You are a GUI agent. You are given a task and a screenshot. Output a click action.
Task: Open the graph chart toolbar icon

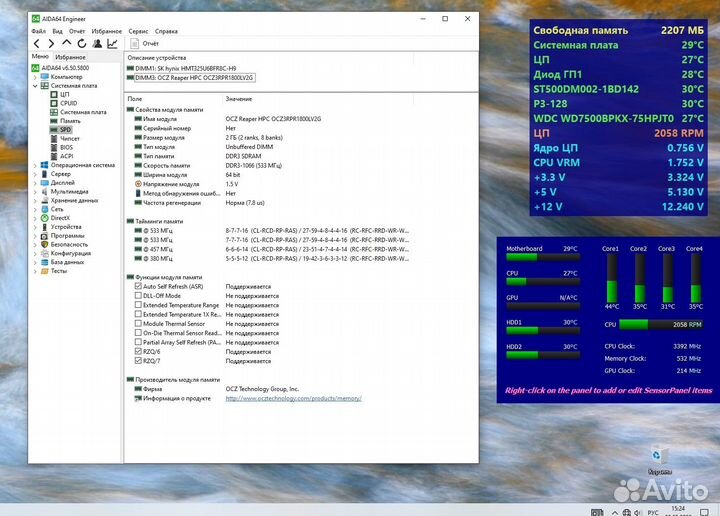pyautogui.click(x=112, y=44)
